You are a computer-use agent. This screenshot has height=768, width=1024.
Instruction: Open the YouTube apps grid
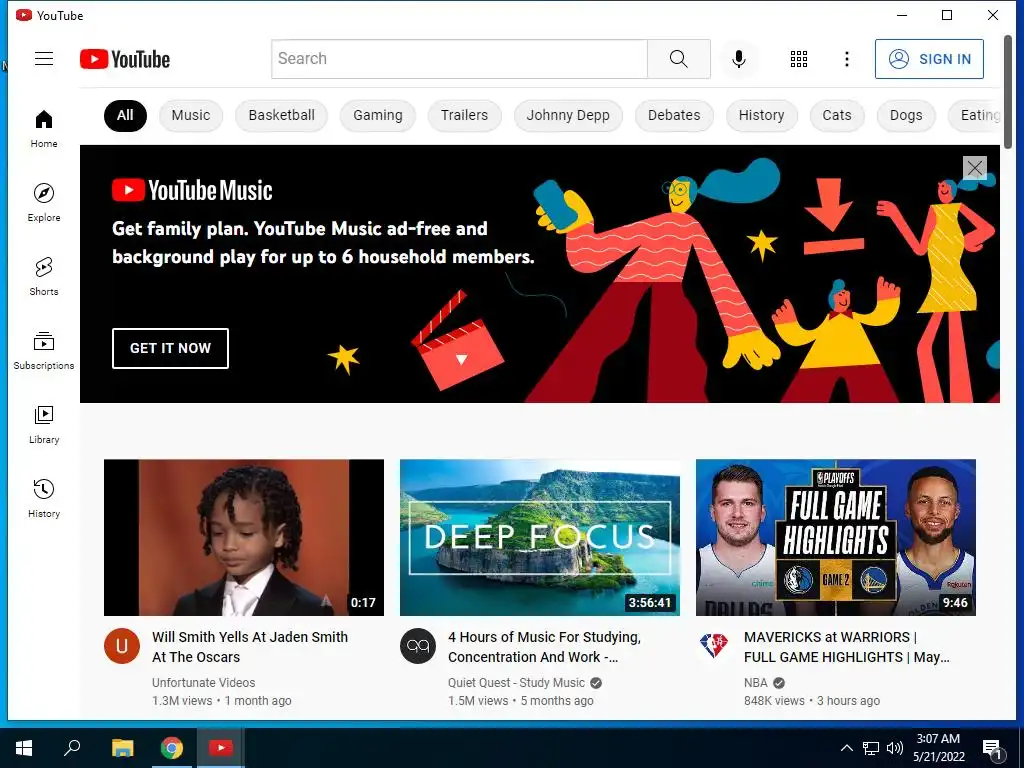click(x=799, y=59)
